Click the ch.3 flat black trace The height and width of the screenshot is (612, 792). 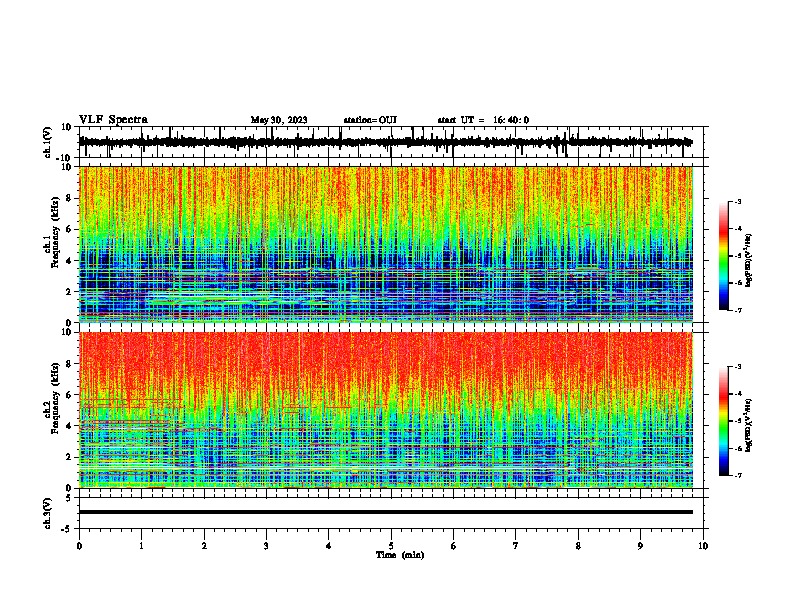point(385,512)
